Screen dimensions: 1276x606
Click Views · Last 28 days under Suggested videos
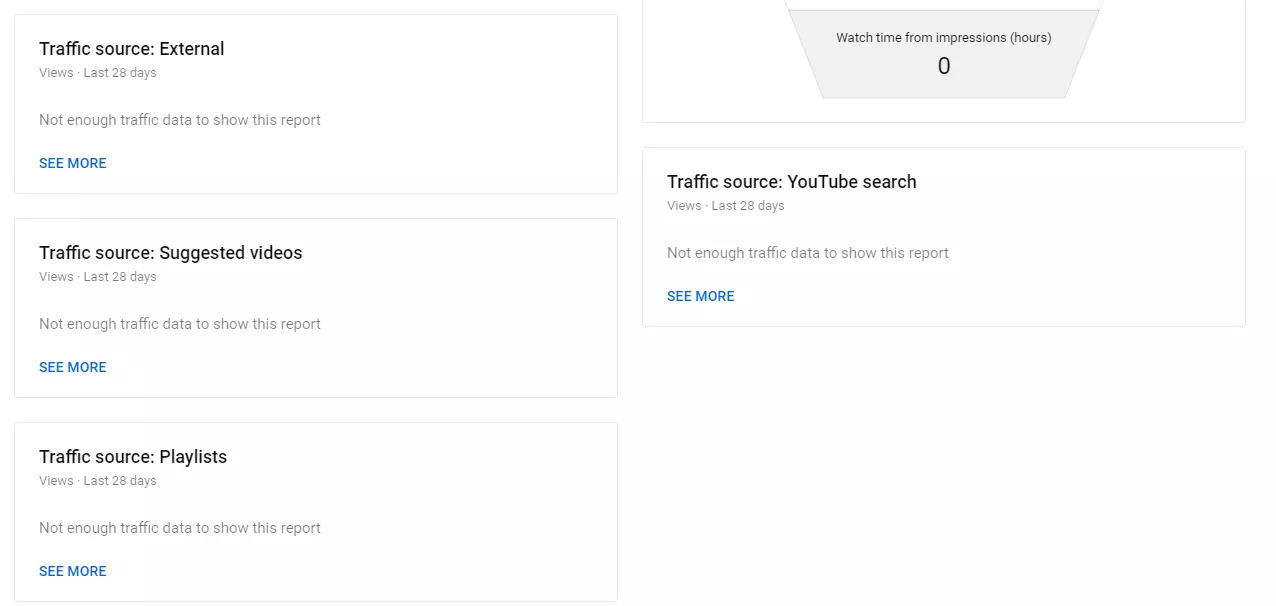[97, 277]
